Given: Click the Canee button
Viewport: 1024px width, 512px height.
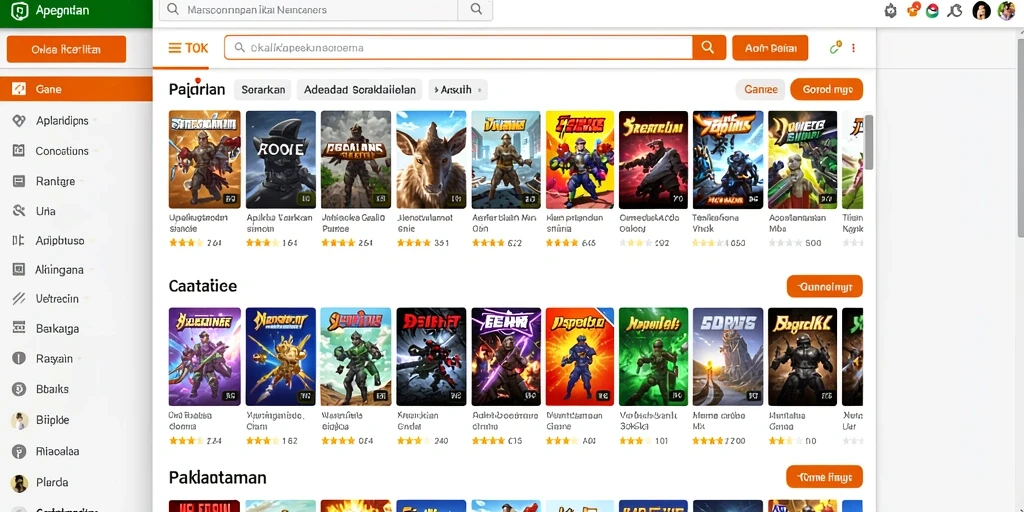Looking at the screenshot, I should [760, 89].
